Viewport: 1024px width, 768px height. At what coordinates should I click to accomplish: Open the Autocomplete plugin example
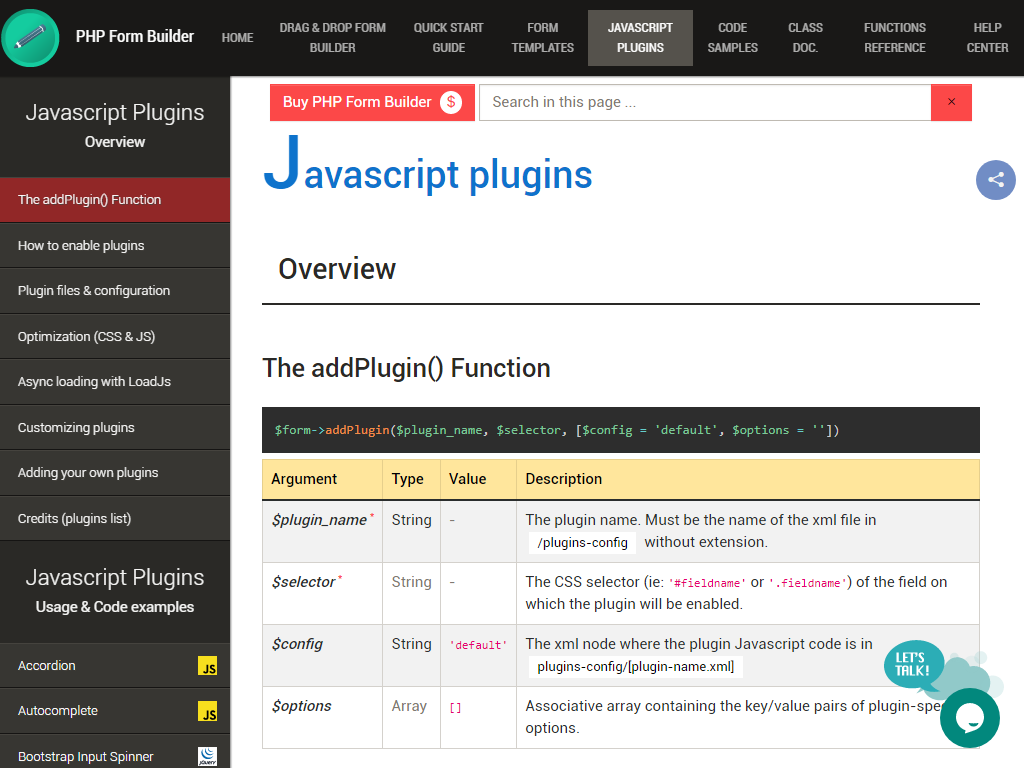(x=115, y=711)
